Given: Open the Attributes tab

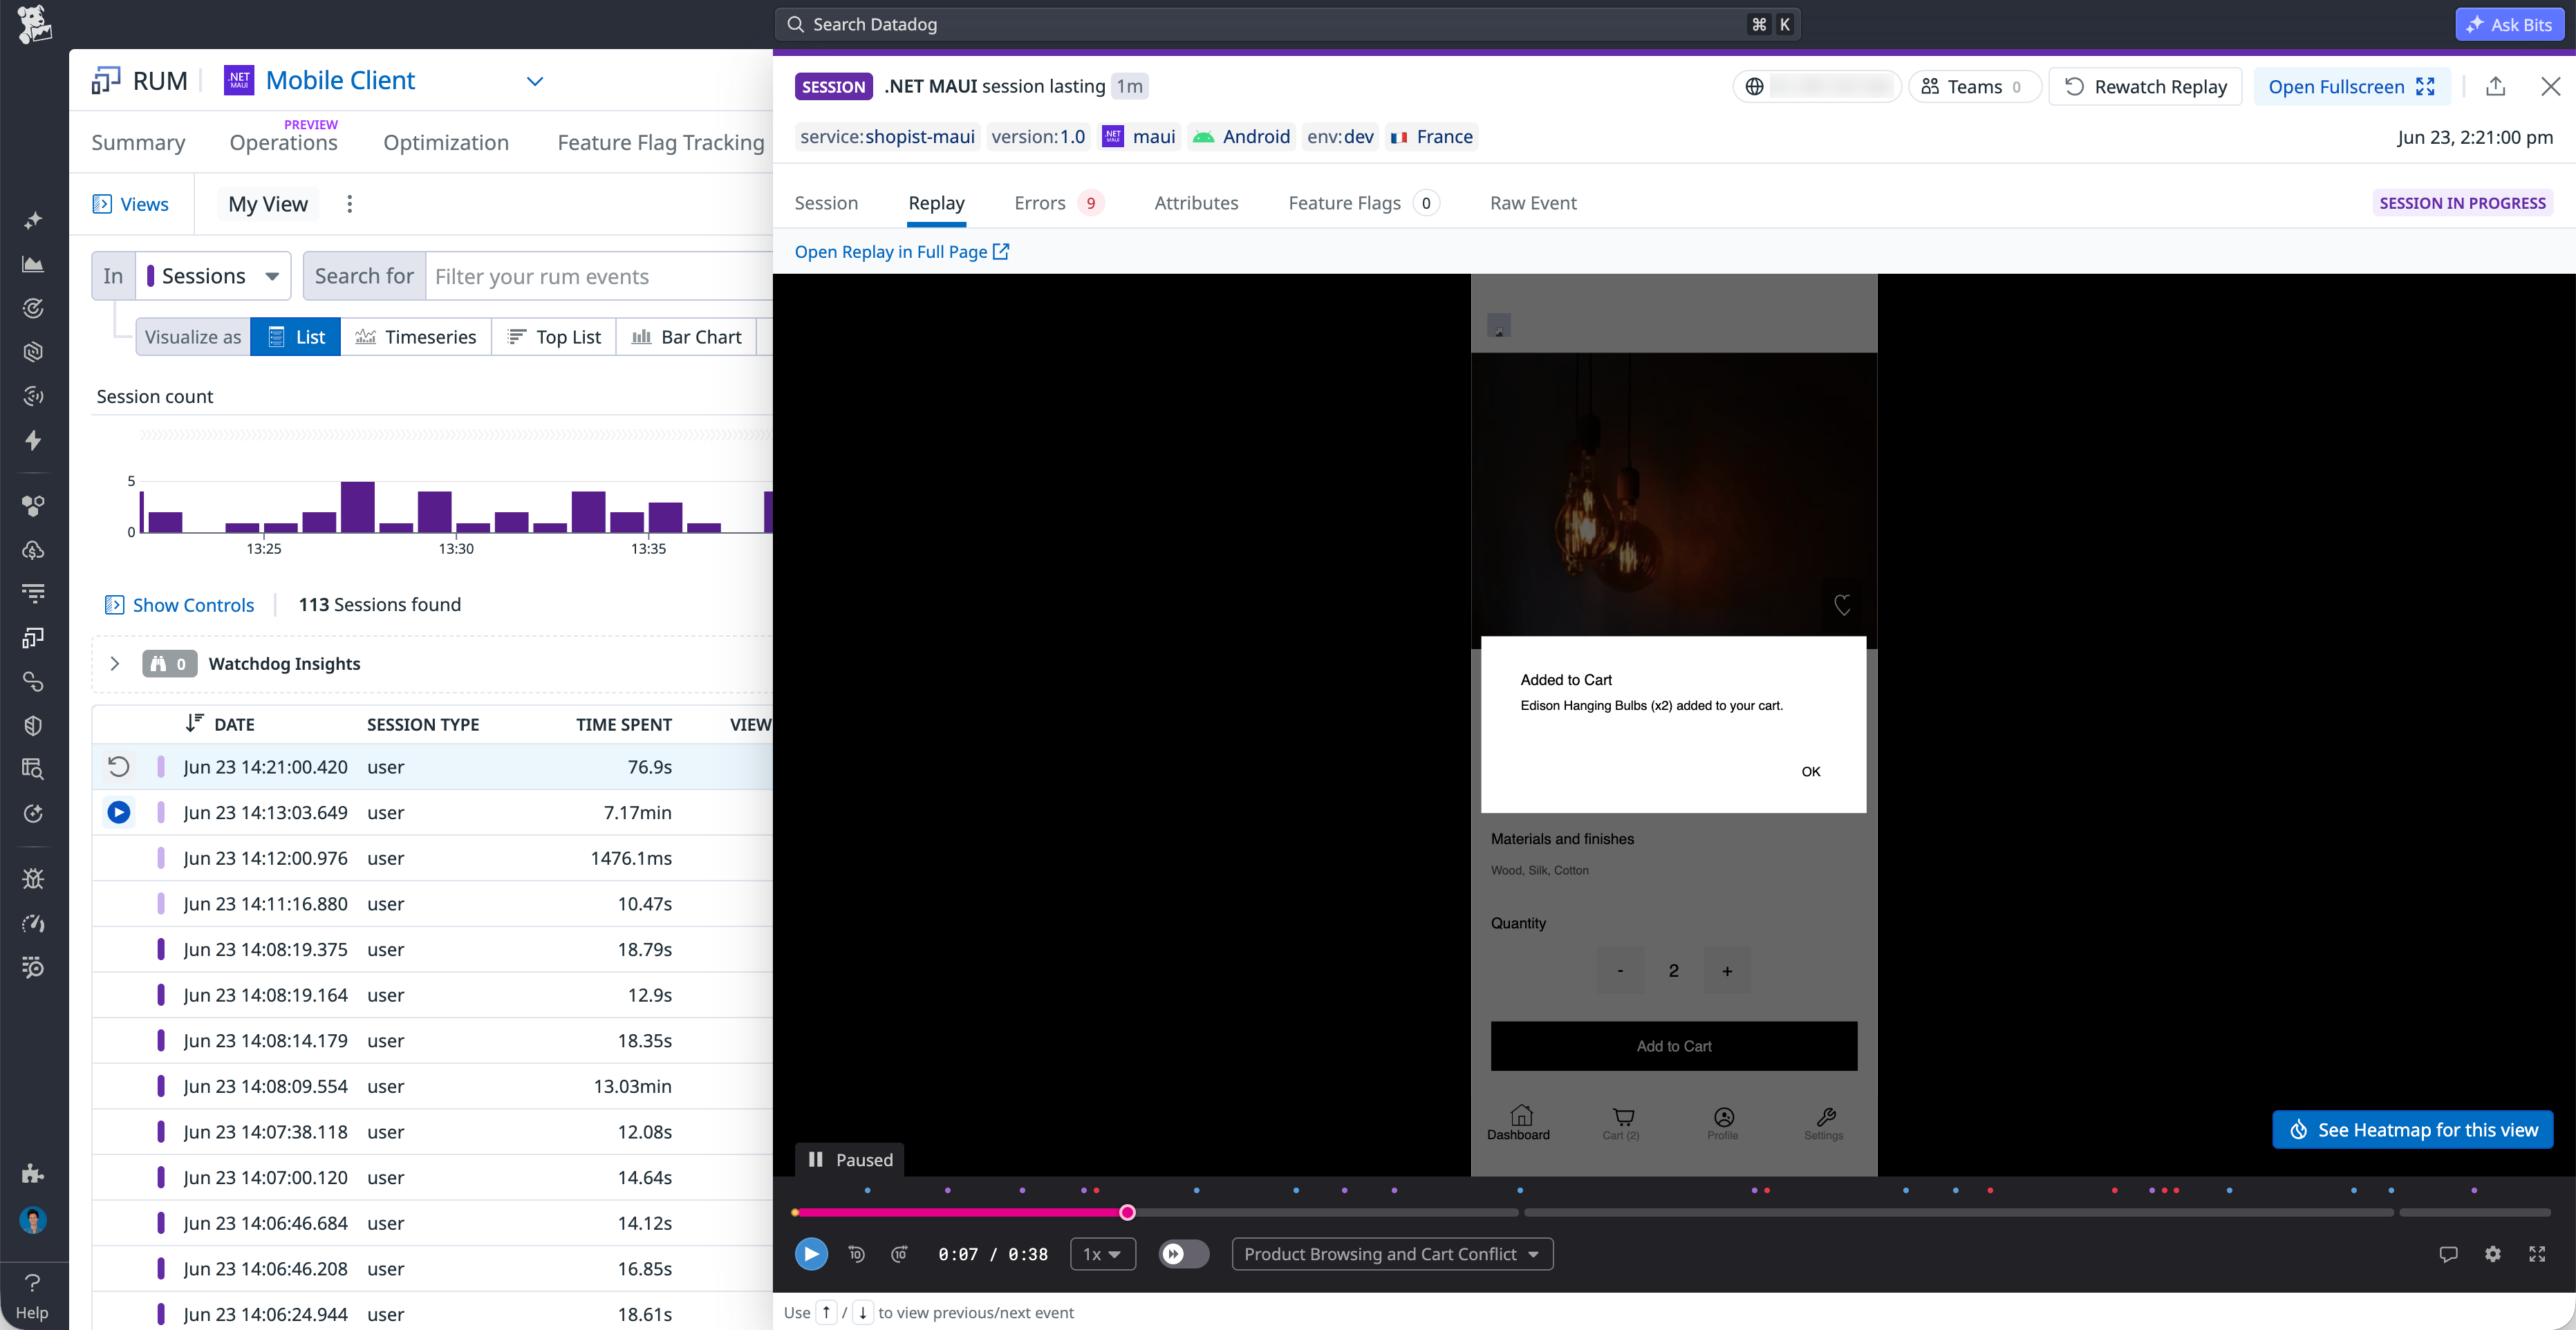Looking at the screenshot, I should (x=1196, y=203).
